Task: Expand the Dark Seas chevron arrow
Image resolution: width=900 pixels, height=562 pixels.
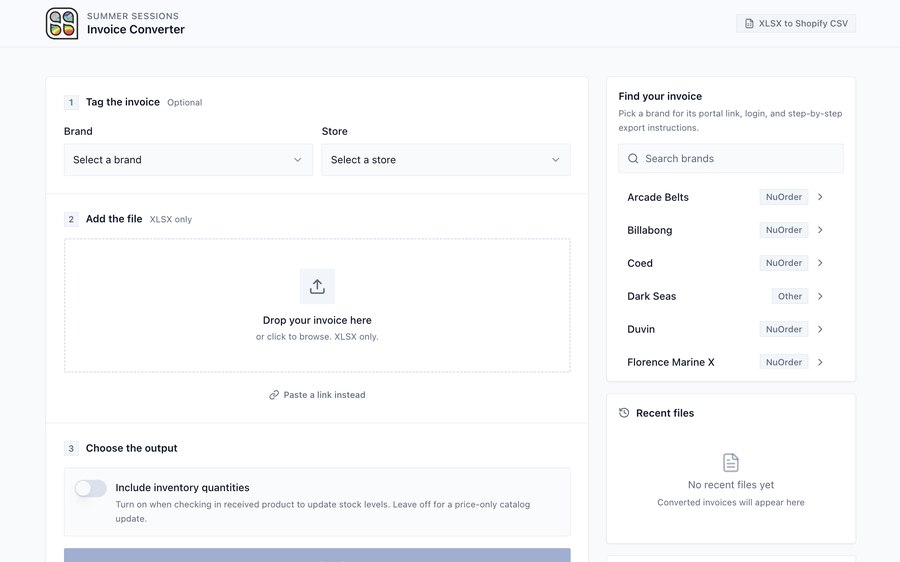Action: (x=820, y=296)
